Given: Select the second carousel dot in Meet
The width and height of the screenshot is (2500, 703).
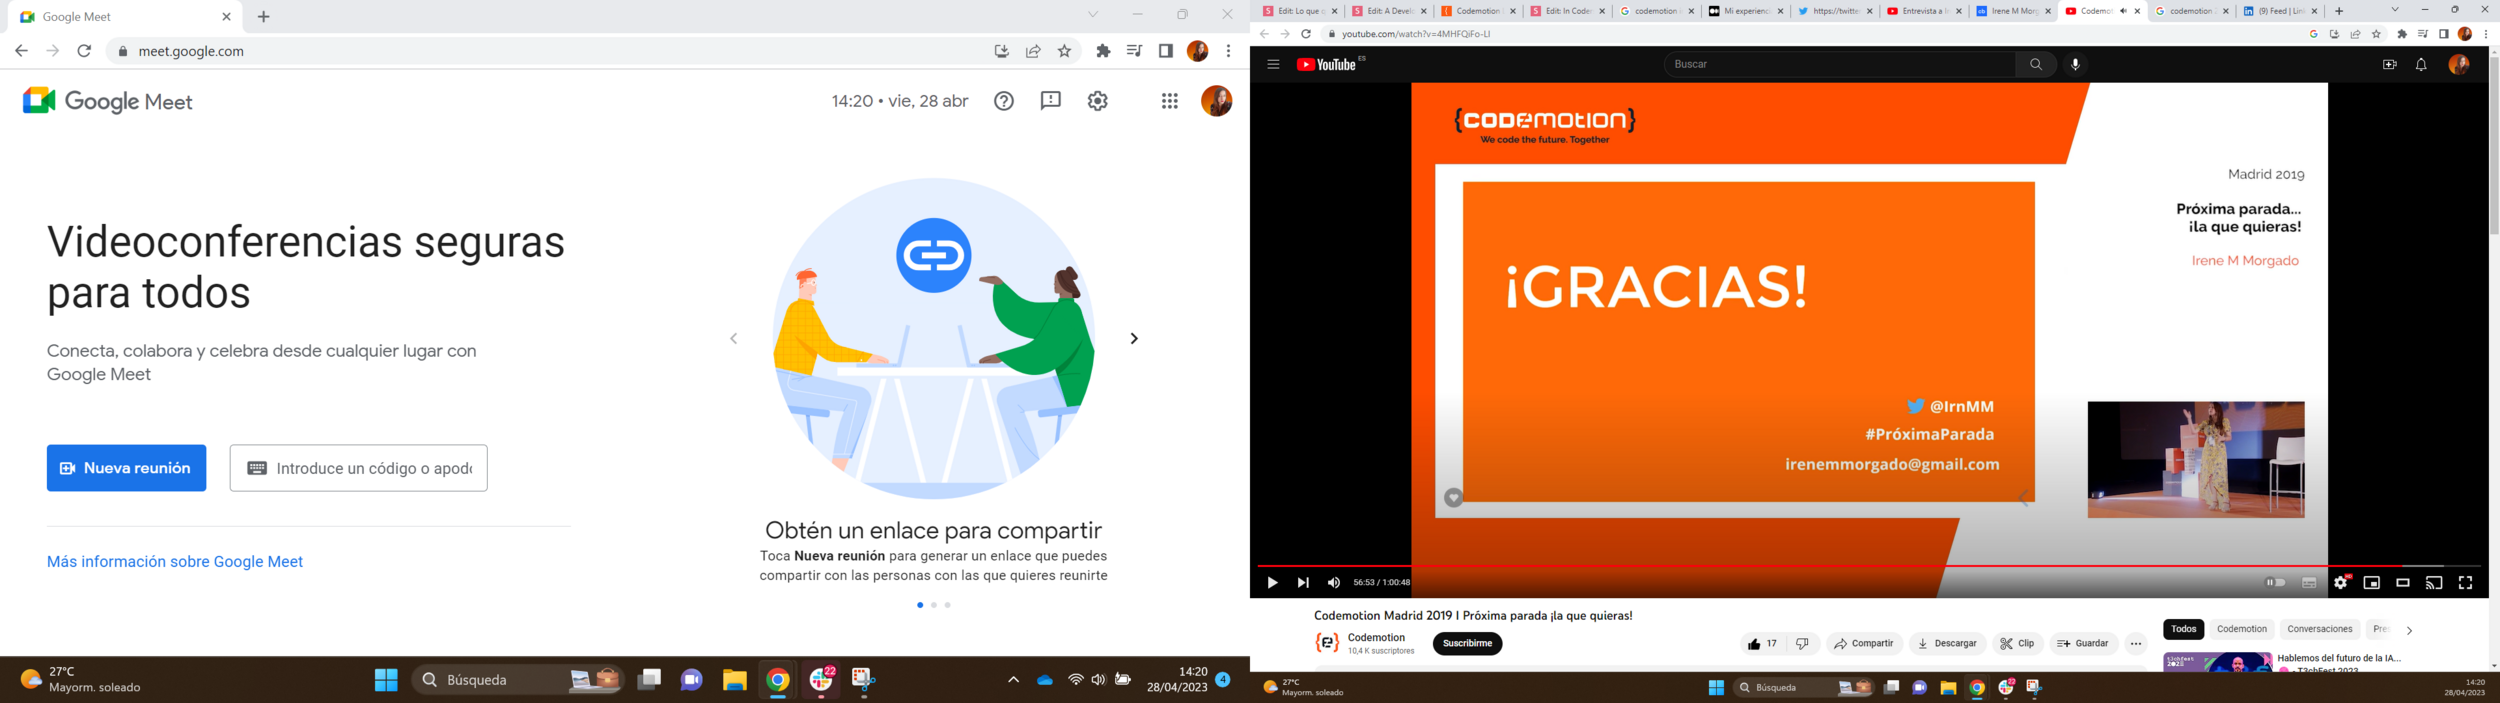Looking at the screenshot, I should pyautogui.click(x=934, y=605).
